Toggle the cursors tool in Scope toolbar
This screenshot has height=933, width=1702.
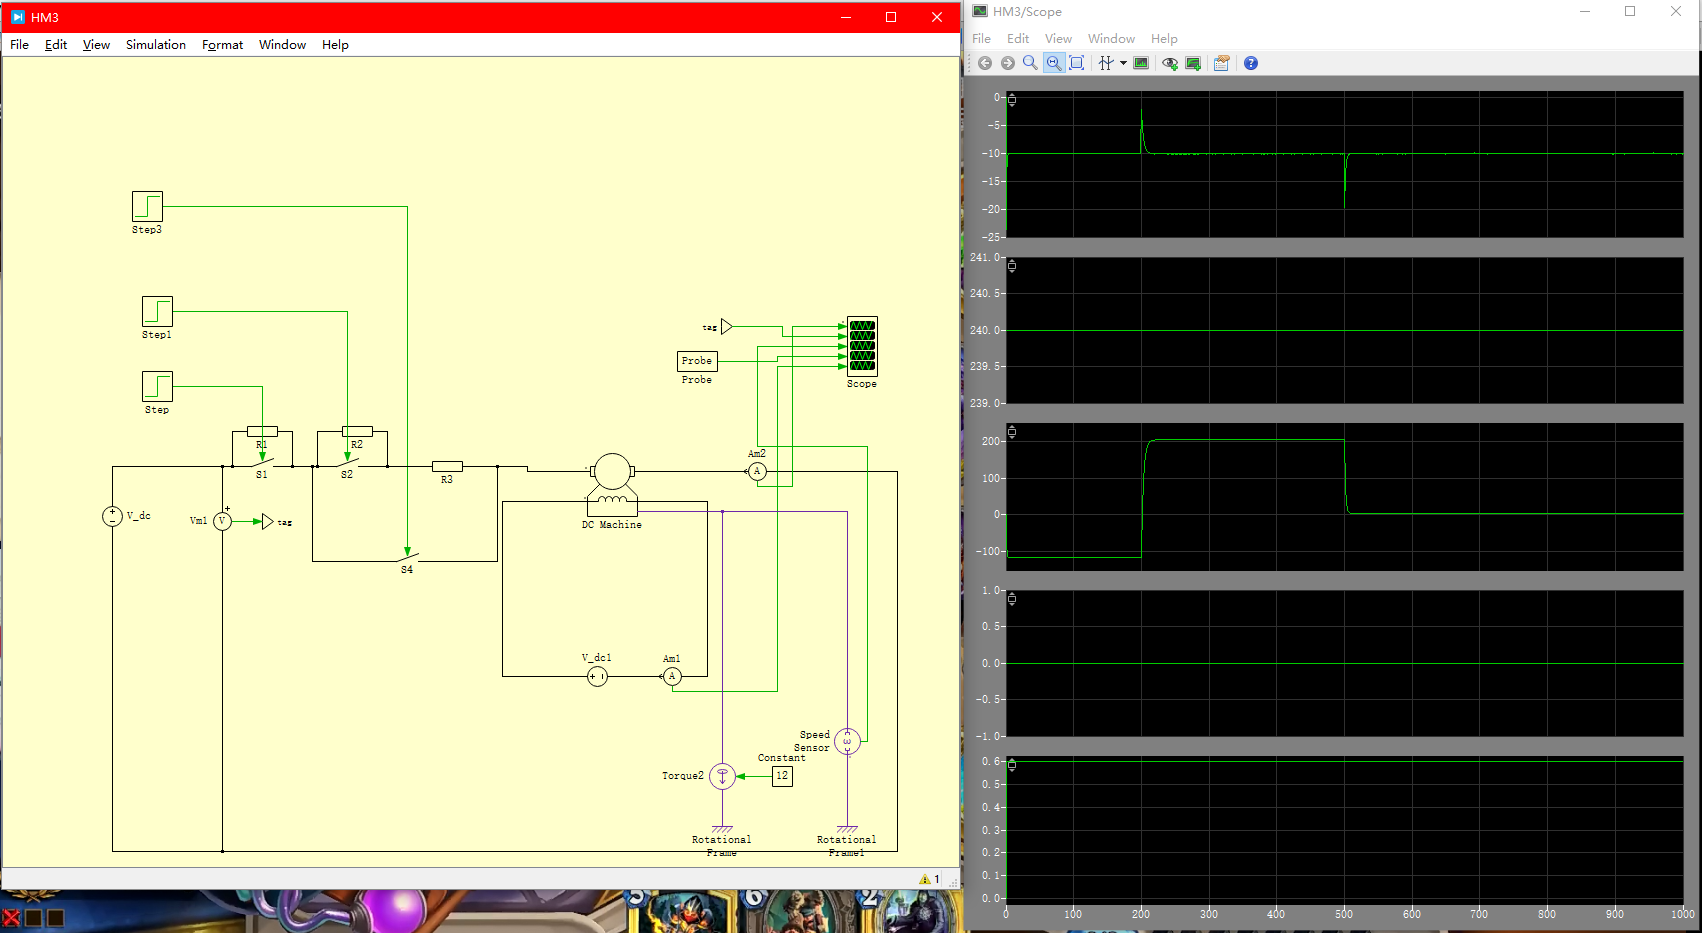pyautogui.click(x=1105, y=63)
